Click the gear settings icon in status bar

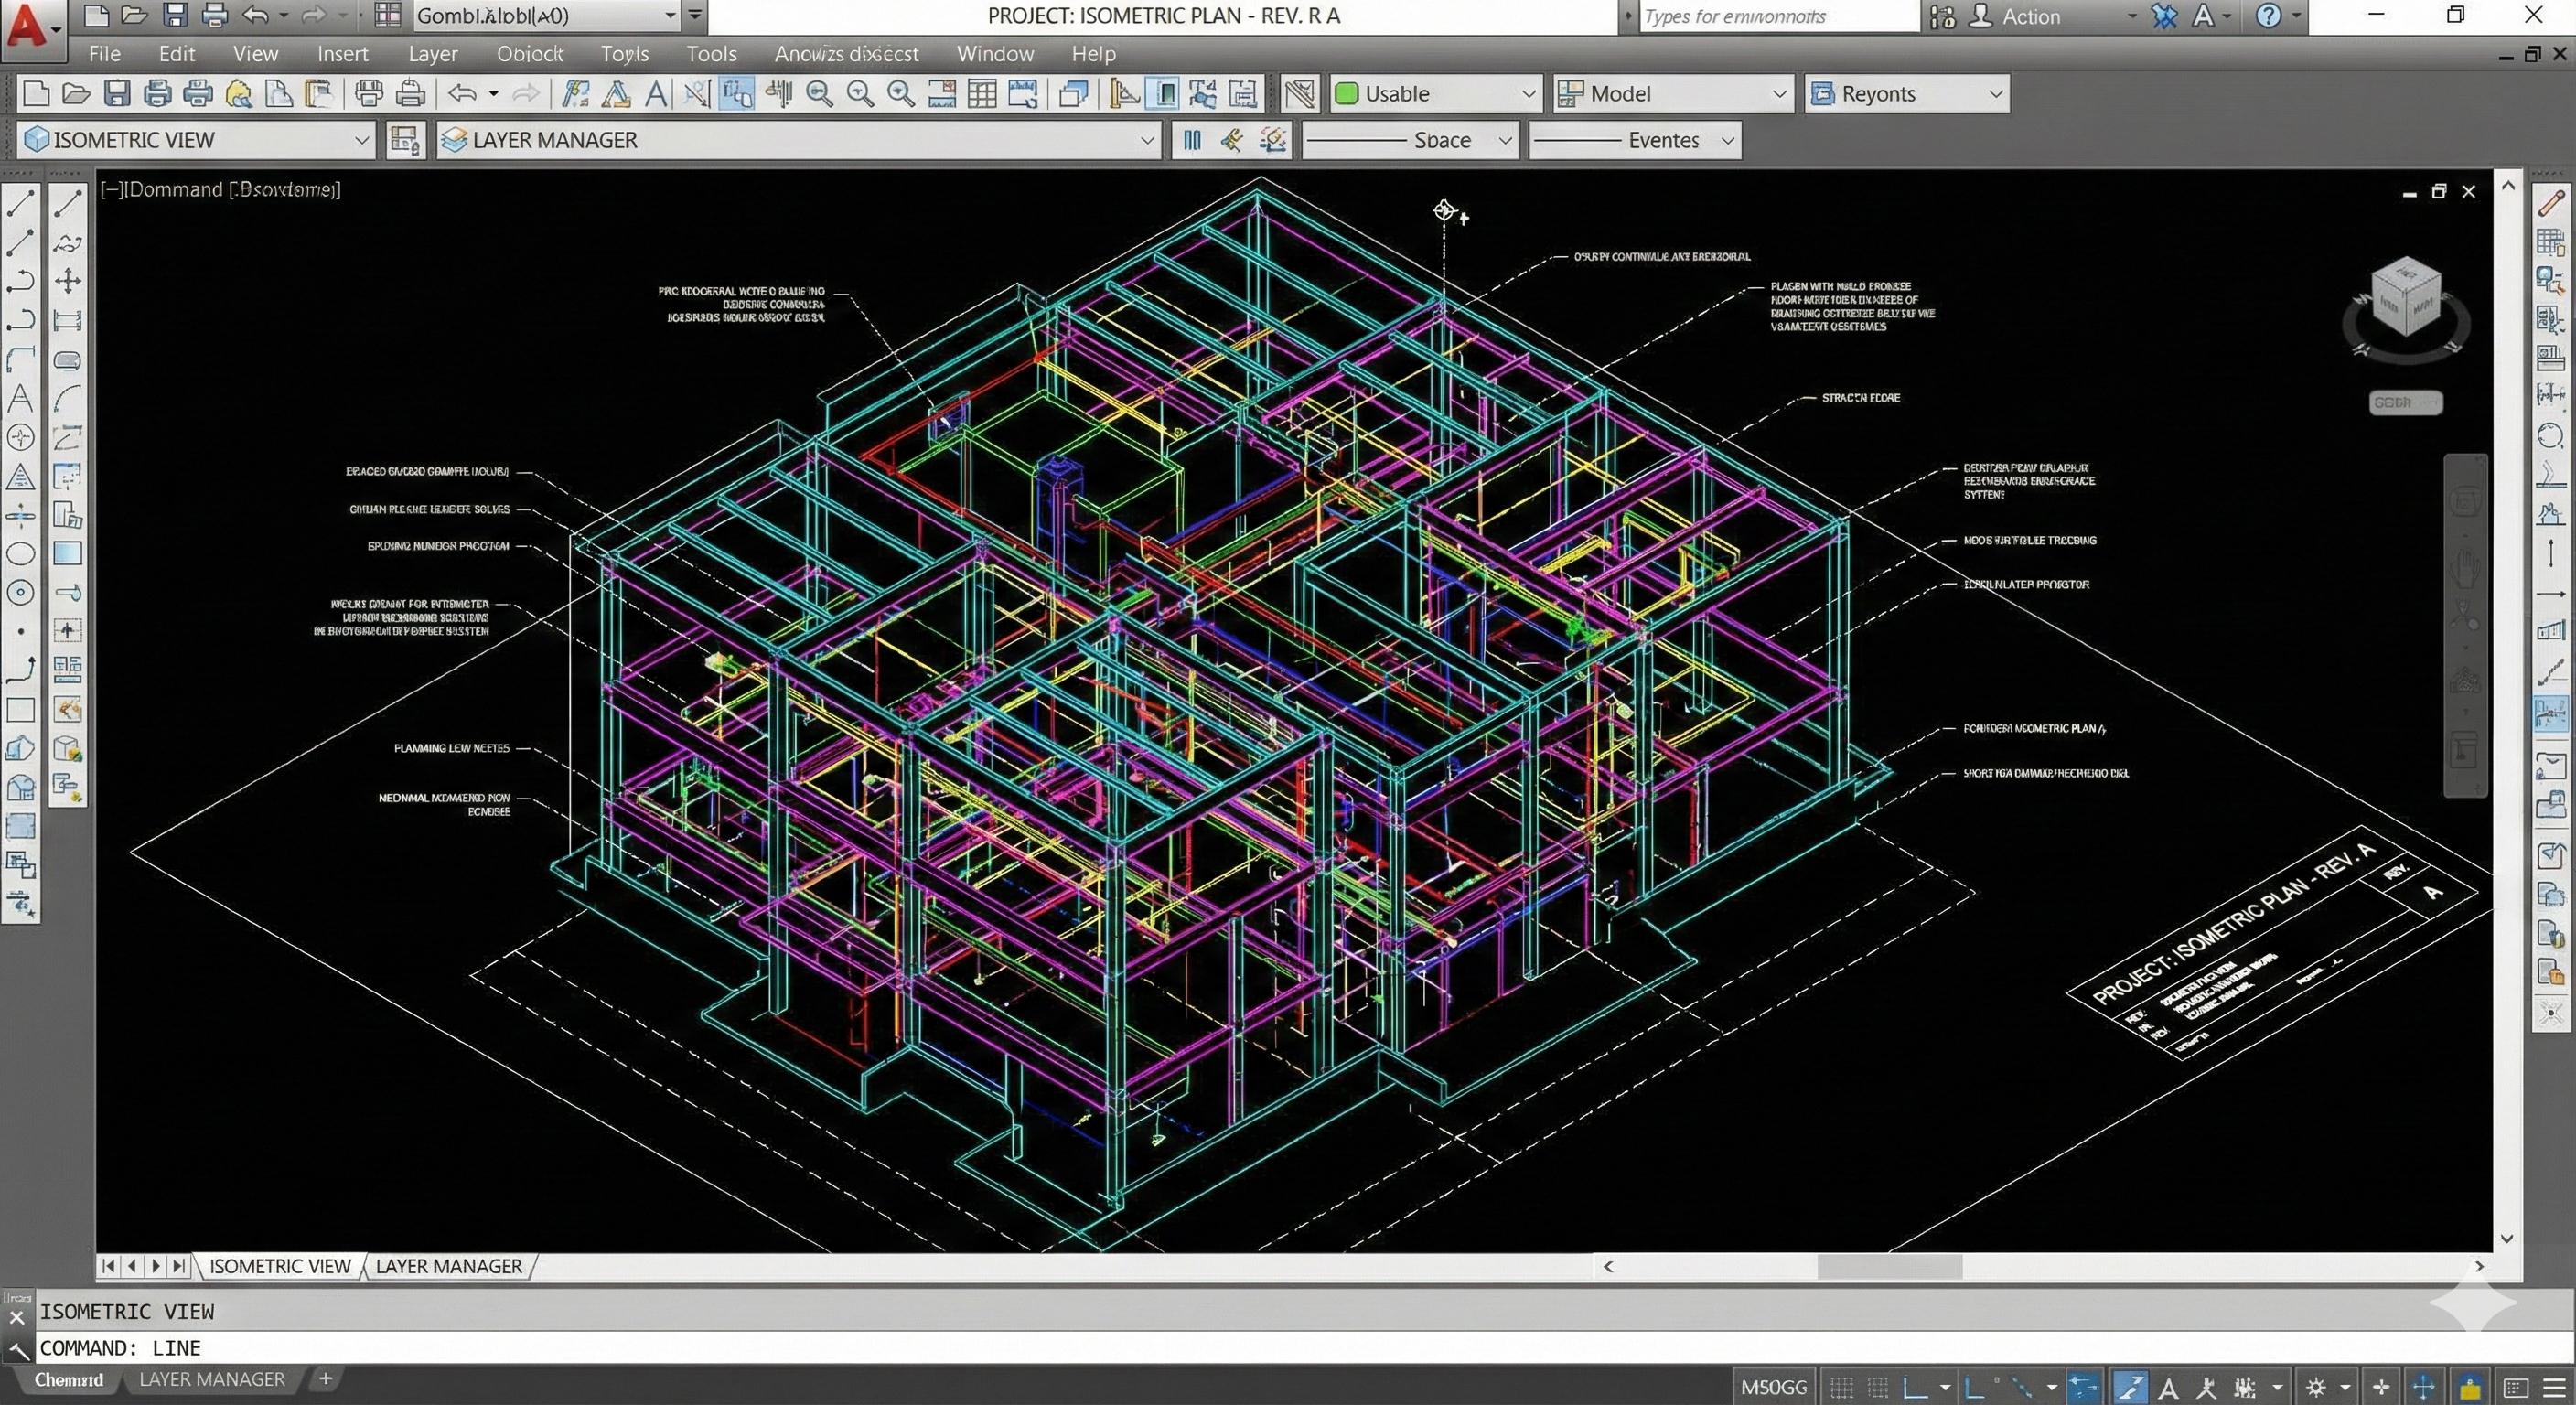(2315, 1388)
